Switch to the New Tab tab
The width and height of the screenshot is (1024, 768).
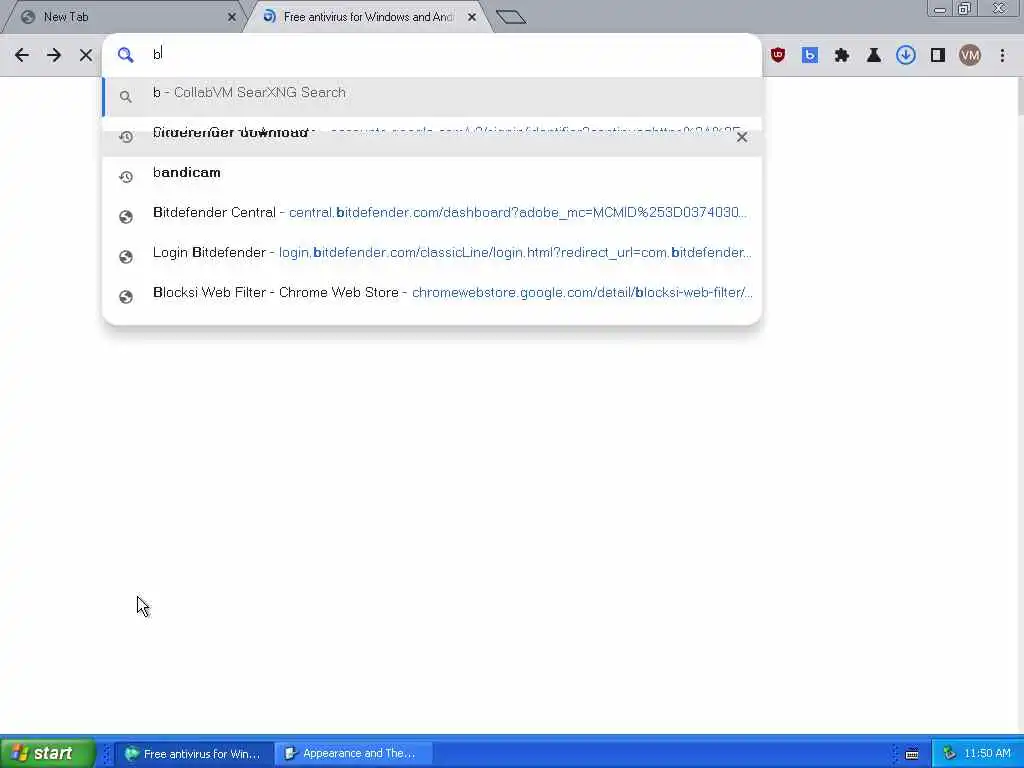point(122,17)
